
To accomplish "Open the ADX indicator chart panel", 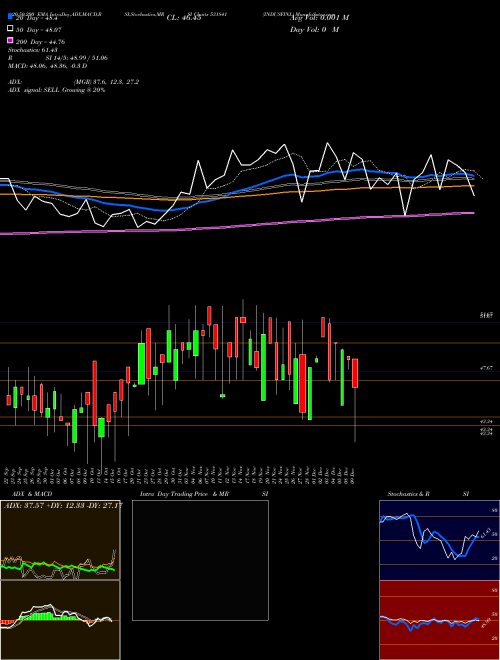I will 60,540.
